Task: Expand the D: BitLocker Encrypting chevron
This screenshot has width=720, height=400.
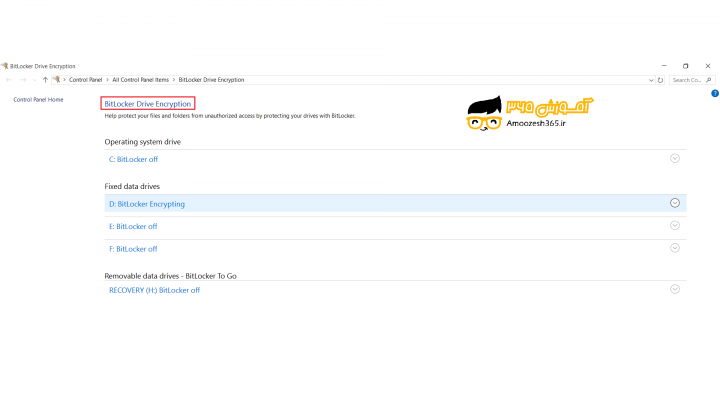Action: coord(675,203)
